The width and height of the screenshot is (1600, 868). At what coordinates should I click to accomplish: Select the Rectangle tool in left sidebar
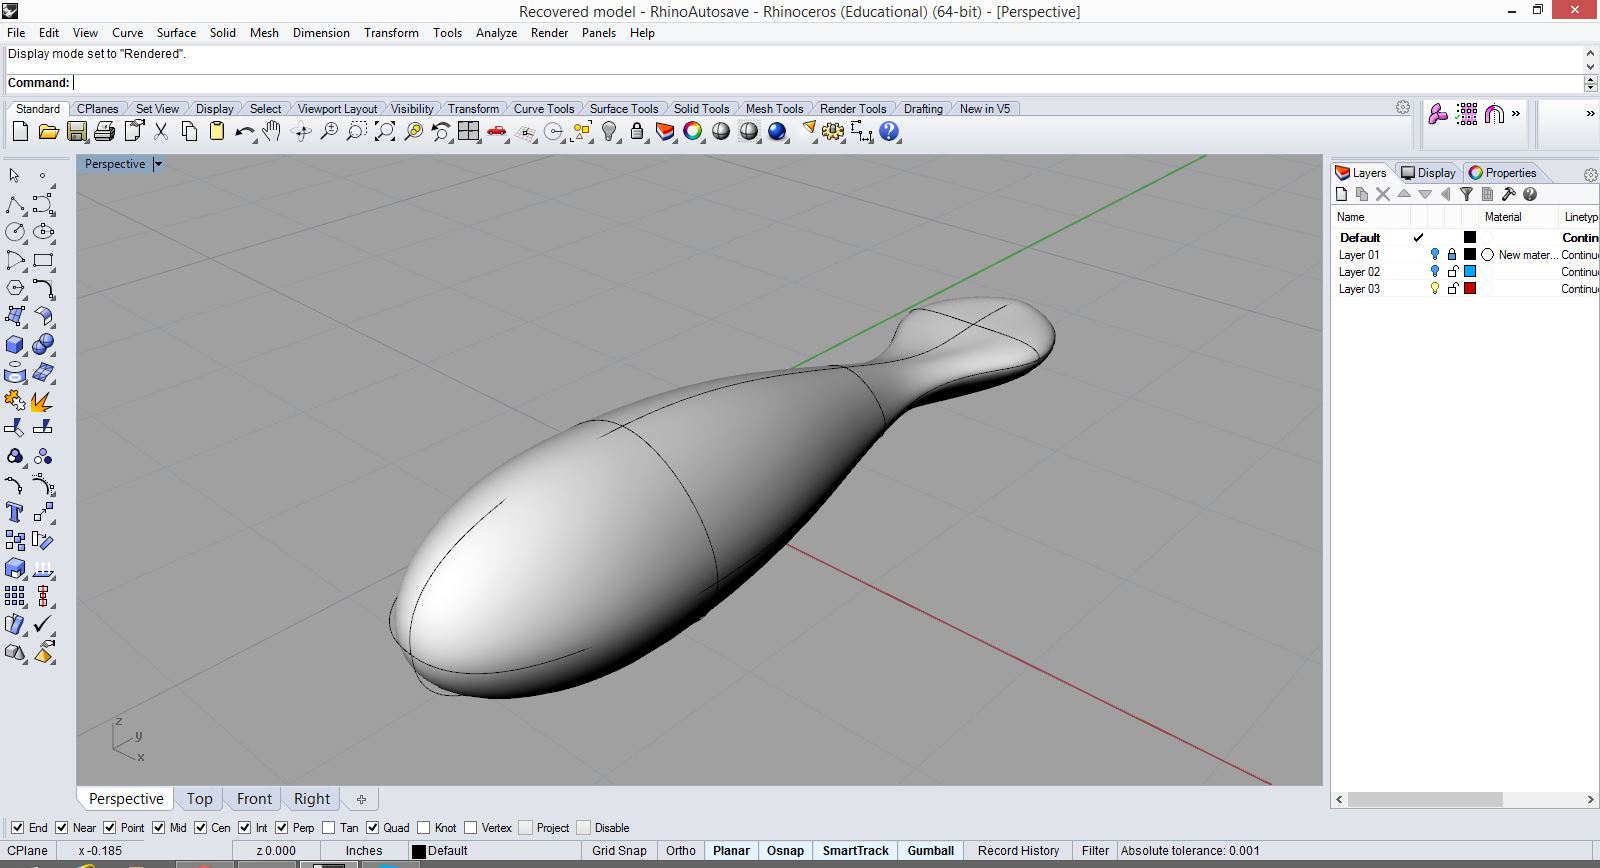[43, 260]
